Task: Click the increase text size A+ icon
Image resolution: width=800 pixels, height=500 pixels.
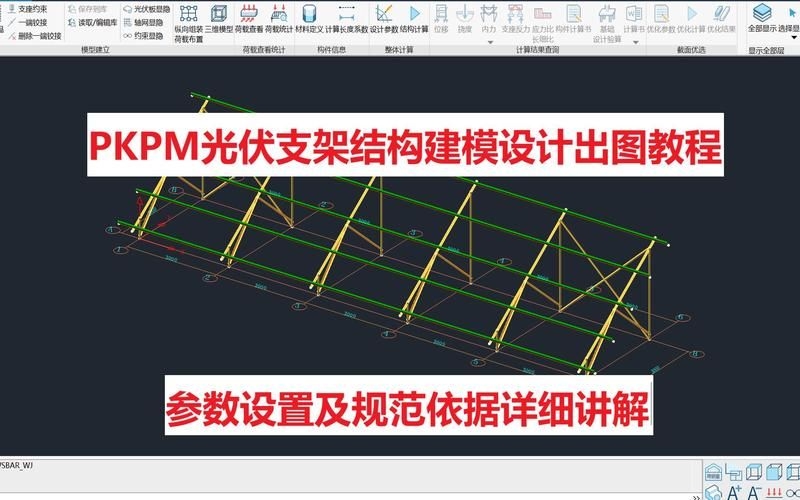Action: click(733, 491)
